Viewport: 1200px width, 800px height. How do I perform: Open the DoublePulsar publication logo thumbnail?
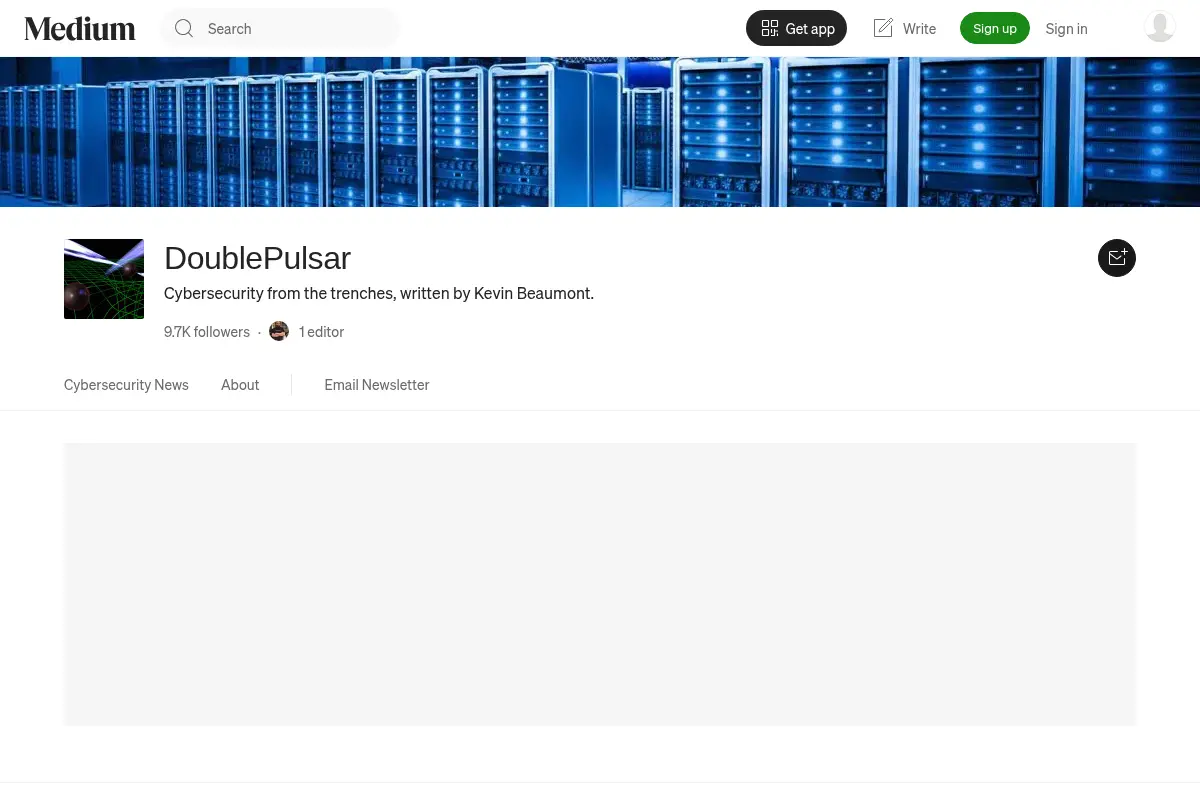104,279
